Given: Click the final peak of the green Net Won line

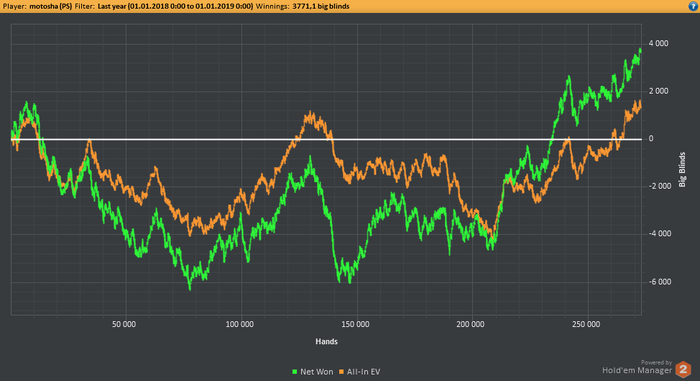Looking at the screenshot, I should tap(640, 49).
